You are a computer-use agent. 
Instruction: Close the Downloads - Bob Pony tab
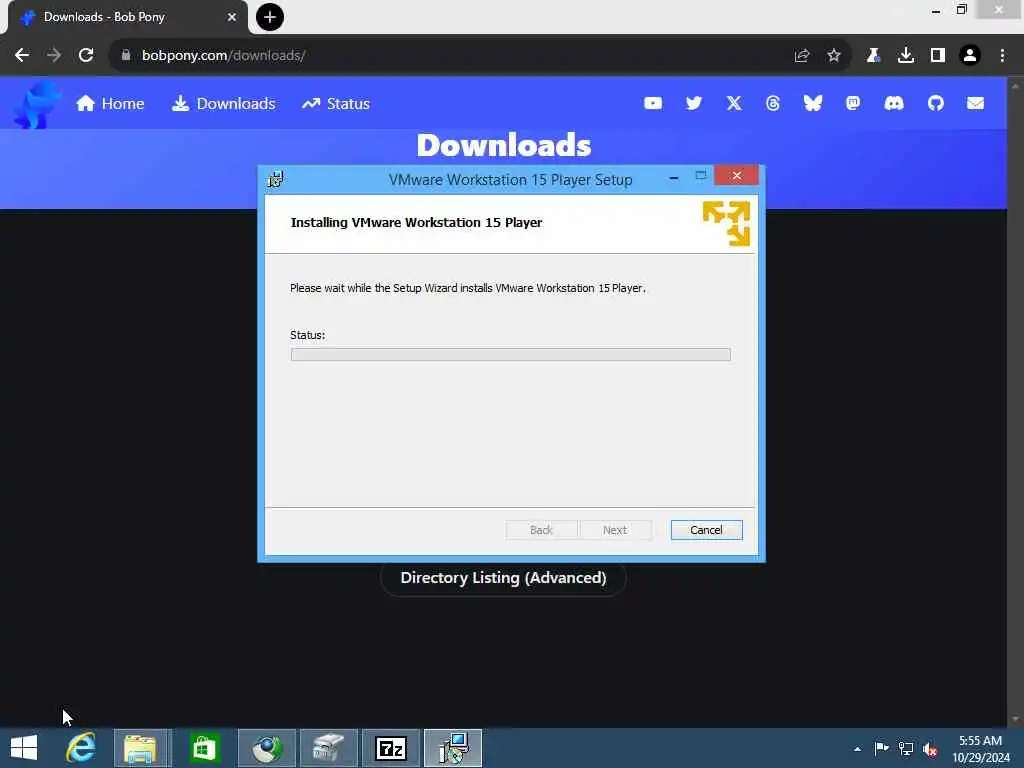[232, 17]
